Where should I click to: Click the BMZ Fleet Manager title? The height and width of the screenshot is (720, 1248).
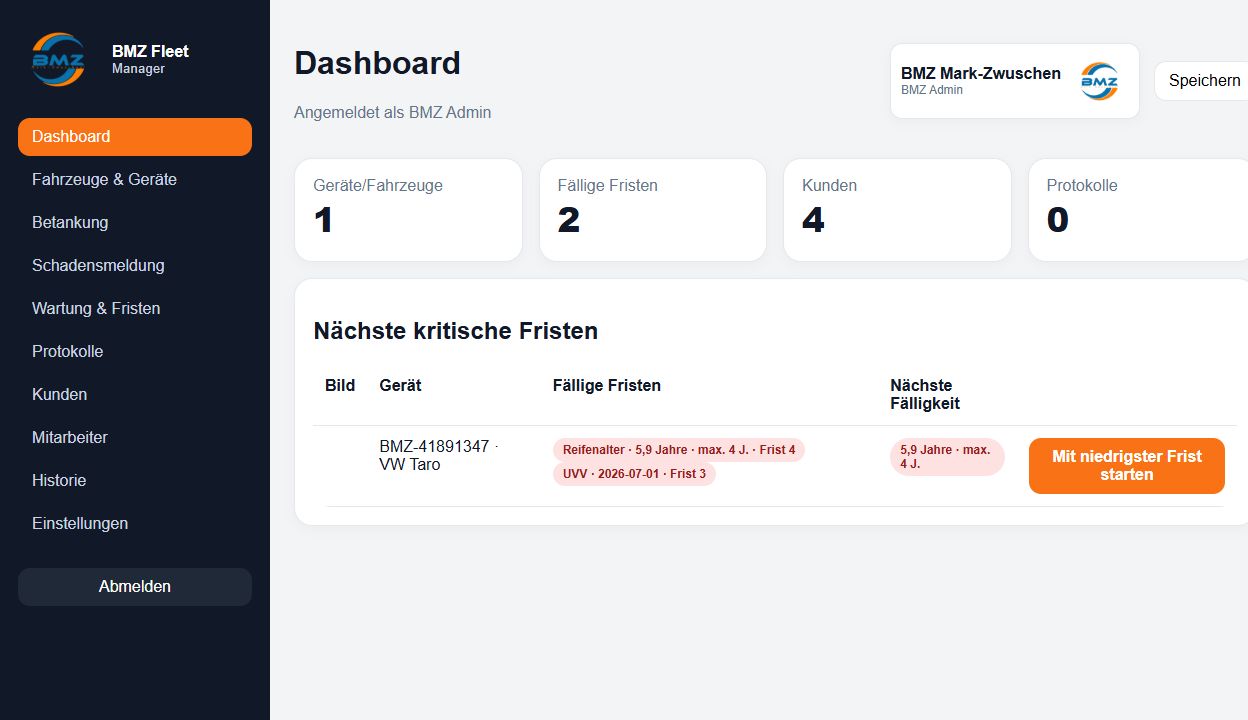[150, 59]
